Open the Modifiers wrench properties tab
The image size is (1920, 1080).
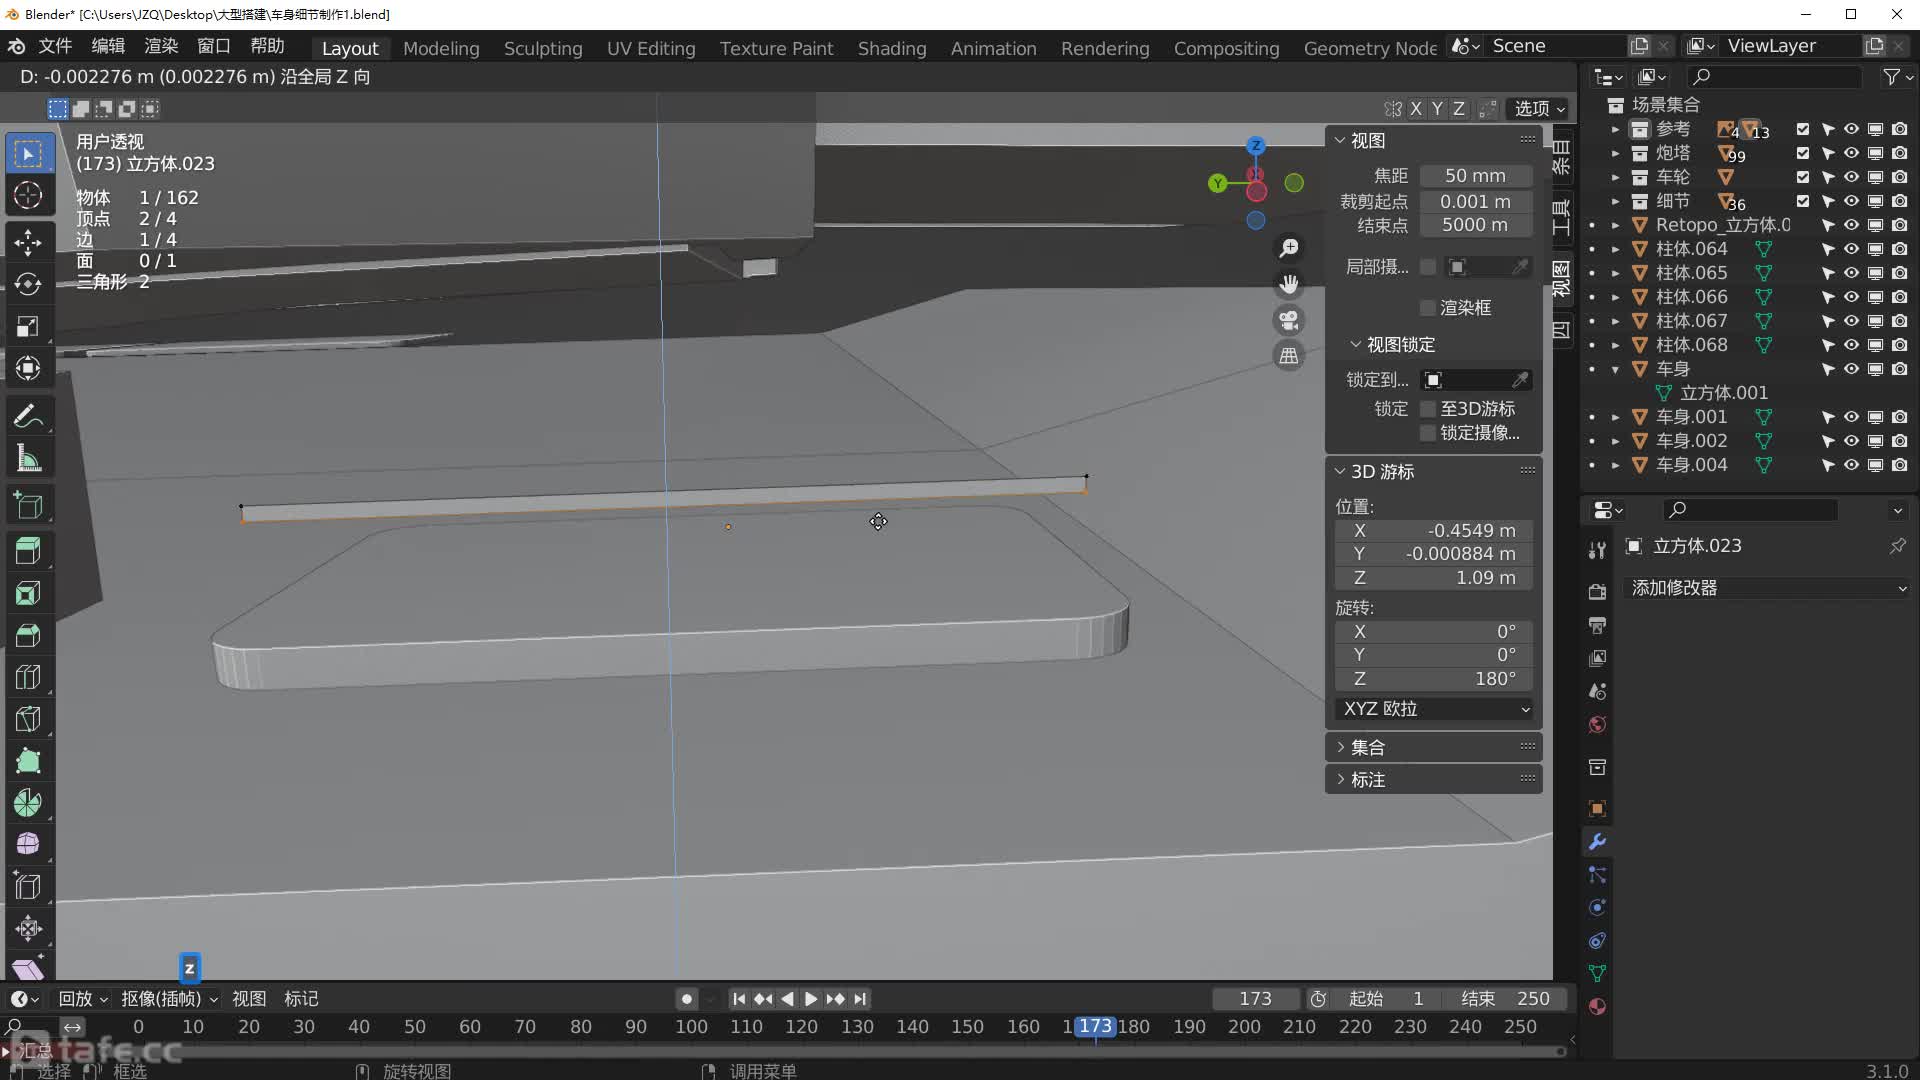coord(1597,842)
